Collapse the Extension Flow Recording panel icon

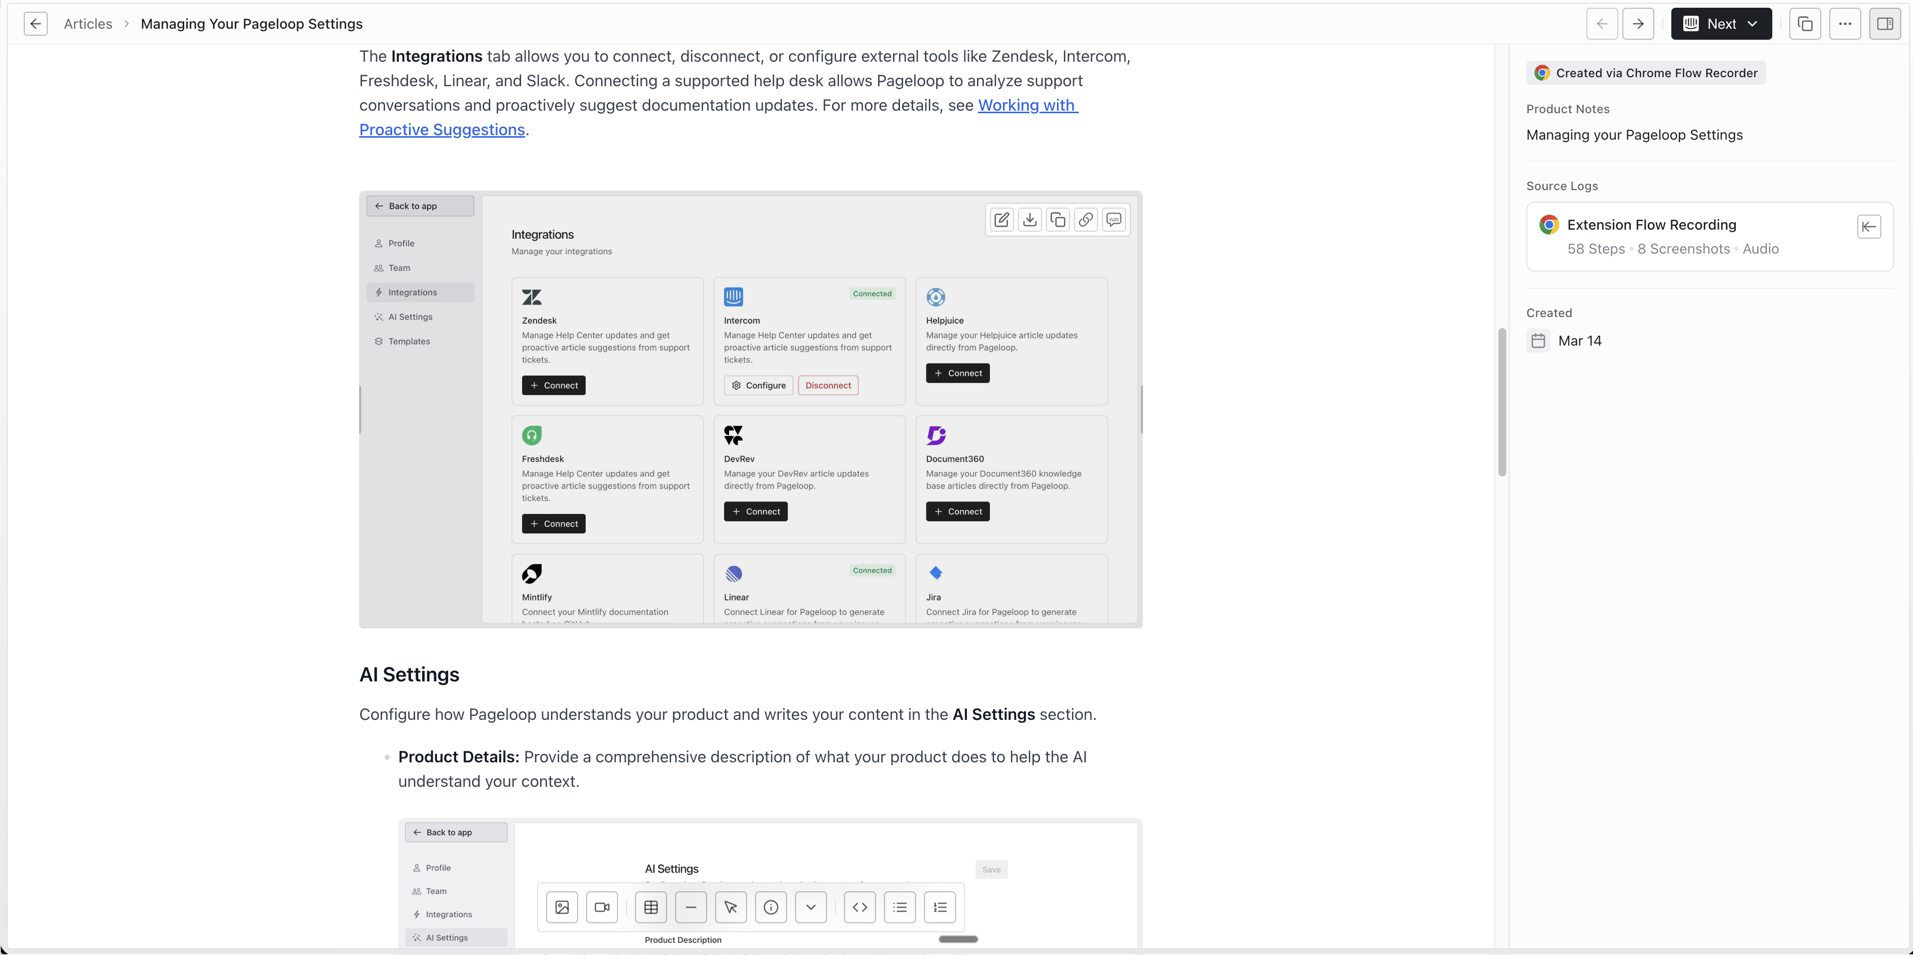coord(1869,227)
